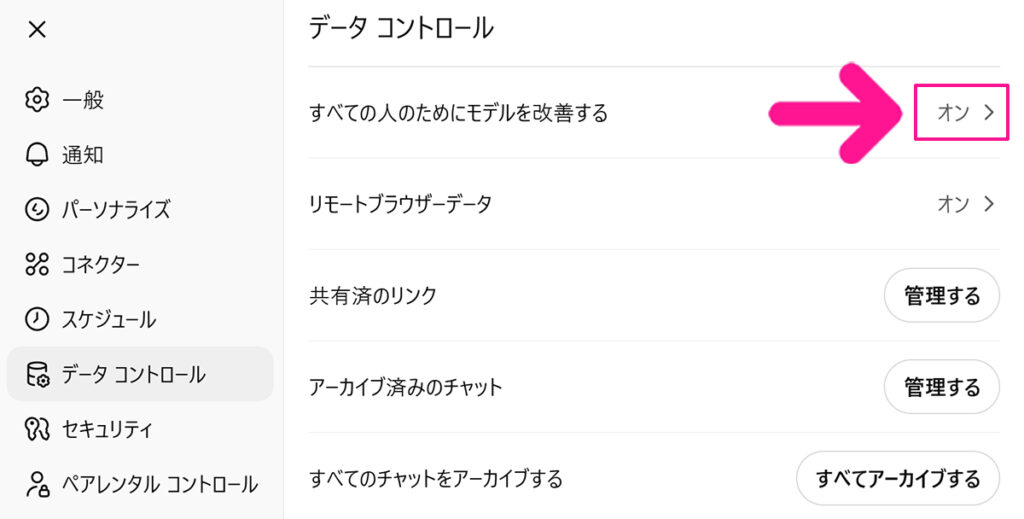The height and width of the screenshot is (519, 1024).
Task: Click the セキュリティ key icon
Action: point(37,430)
